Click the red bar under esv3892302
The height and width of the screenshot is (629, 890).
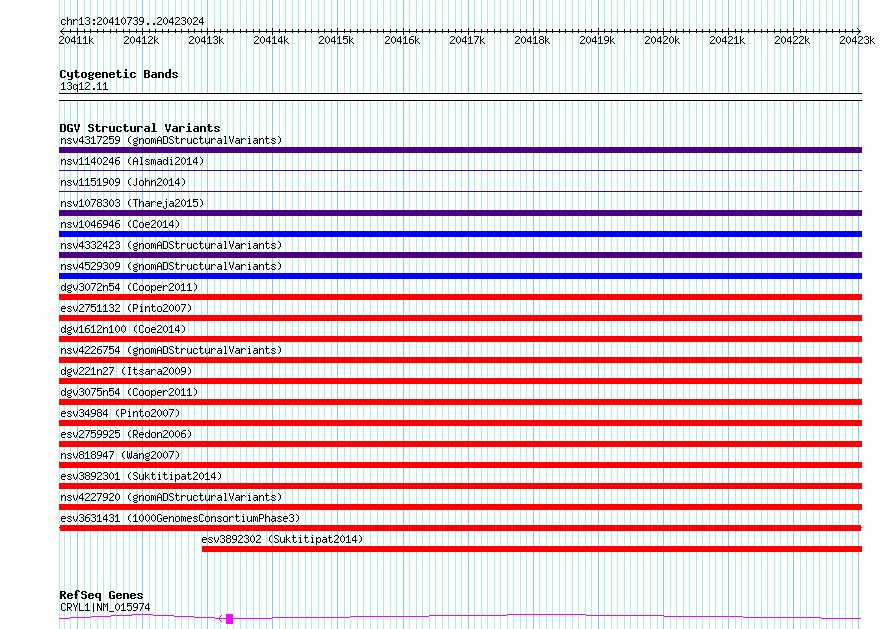532,549
